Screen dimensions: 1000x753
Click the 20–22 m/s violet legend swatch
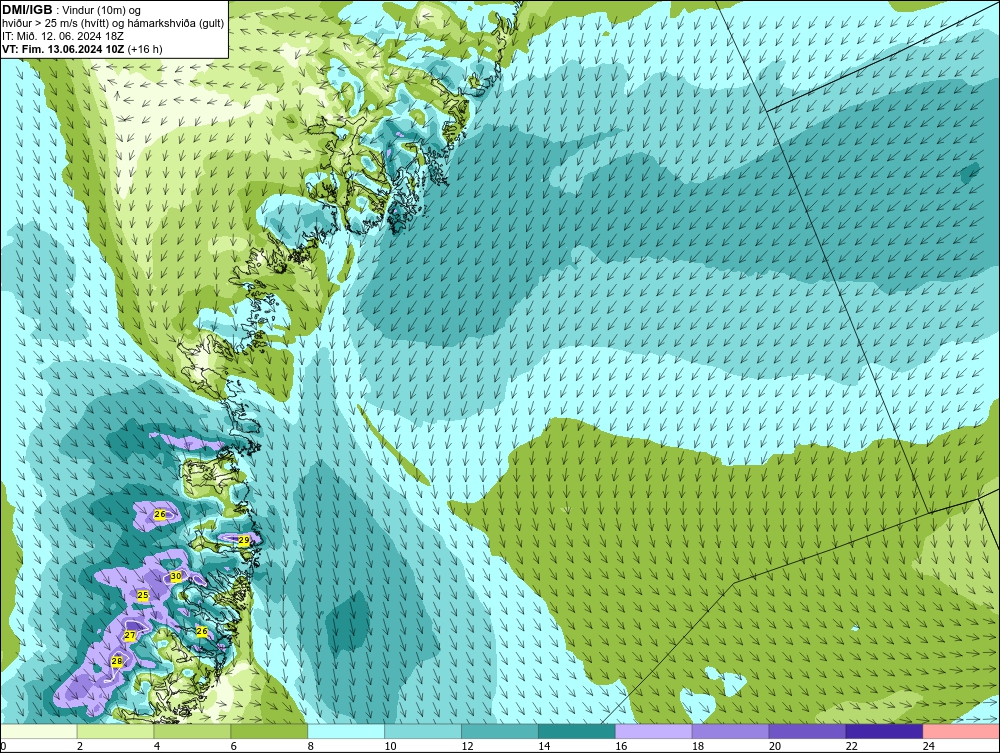coord(807,731)
